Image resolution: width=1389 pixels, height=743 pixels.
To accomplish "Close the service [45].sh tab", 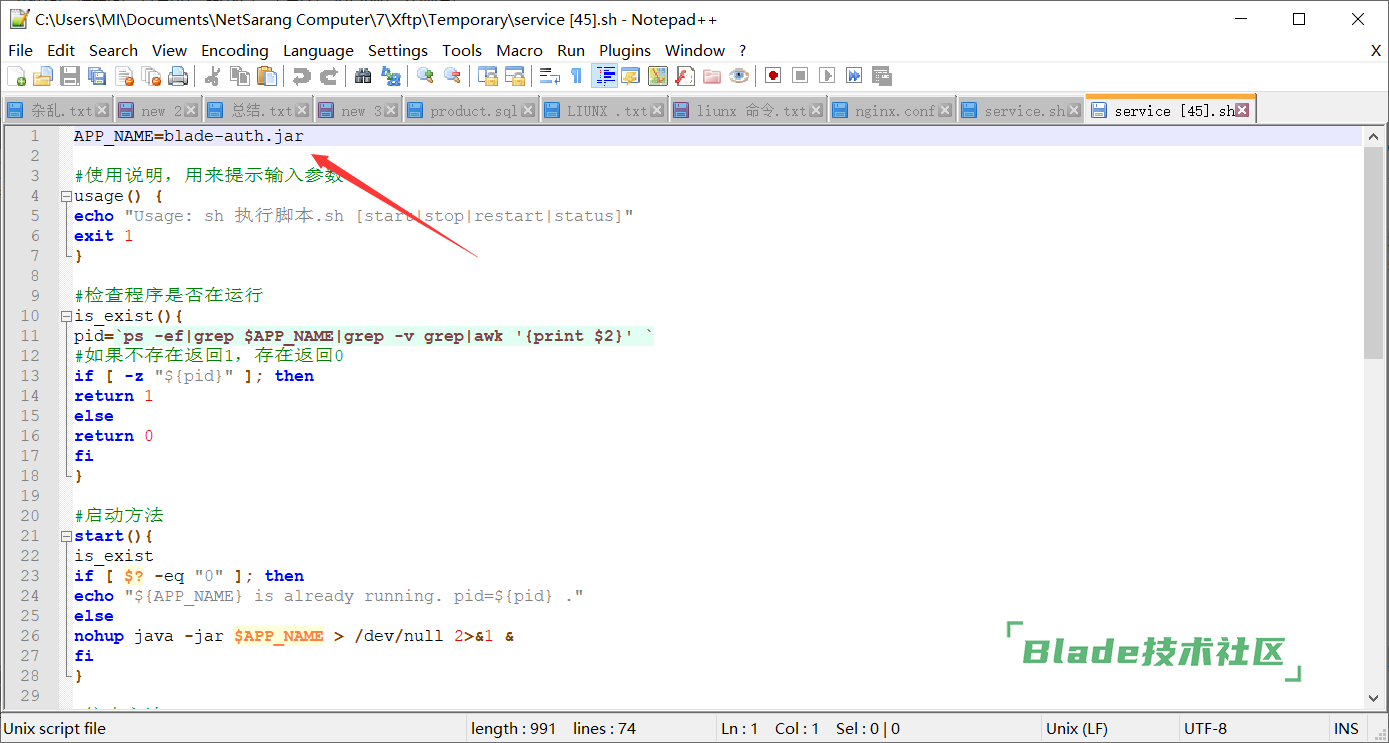I will click(x=1242, y=111).
